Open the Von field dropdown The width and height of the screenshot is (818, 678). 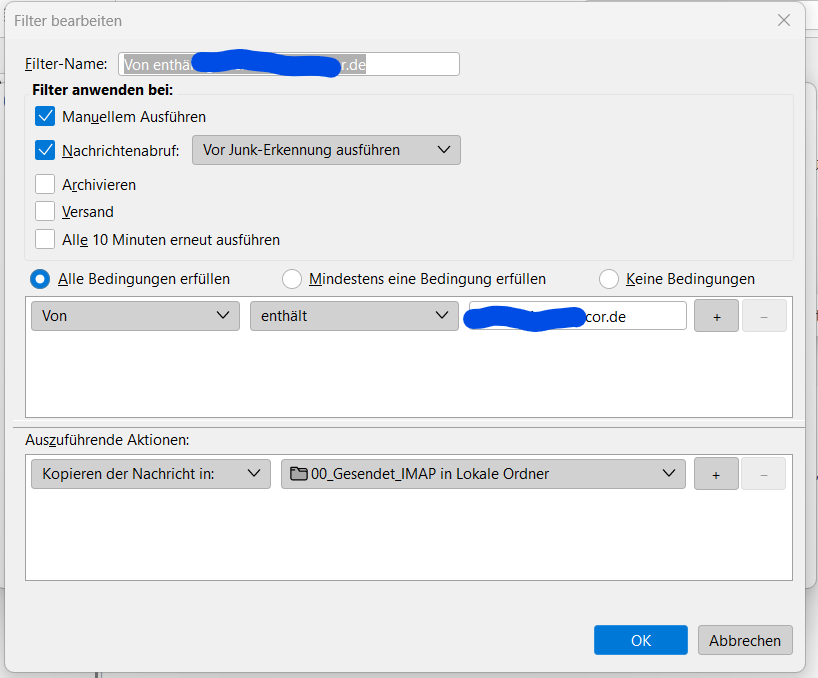135,316
